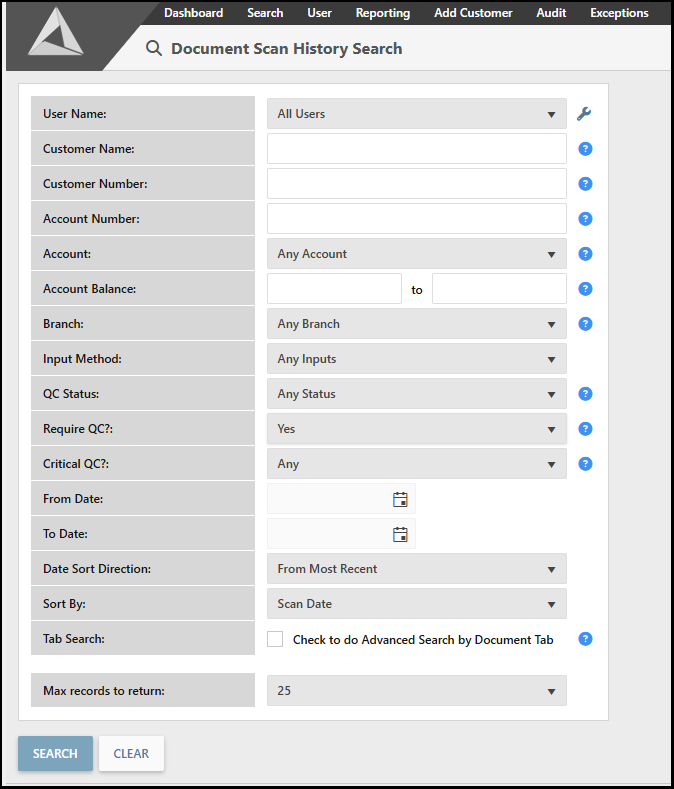Viewport: 674px width, 789px height.
Task: Open the To Date calendar picker
Action: click(x=400, y=534)
